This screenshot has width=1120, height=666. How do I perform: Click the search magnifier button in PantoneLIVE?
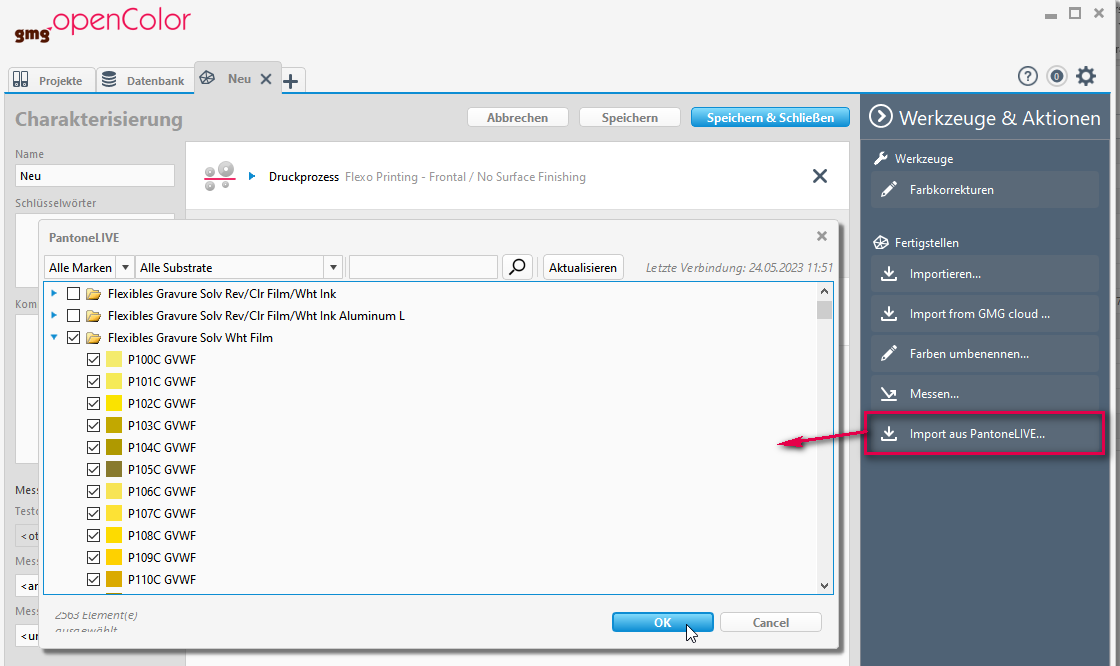tap(517, 267)
